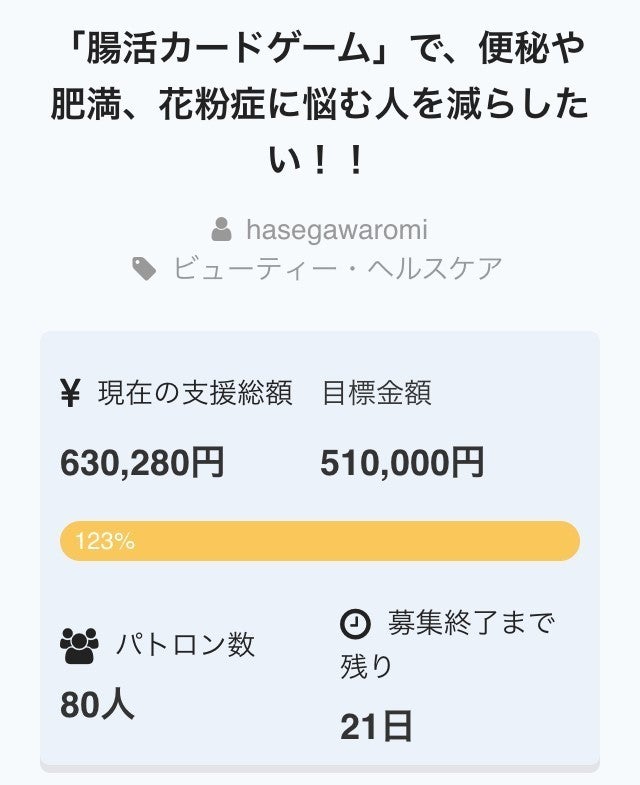Click the clock icon for remaining time
Viewport: 640px width, 785px height.
[x=355, y=624]
